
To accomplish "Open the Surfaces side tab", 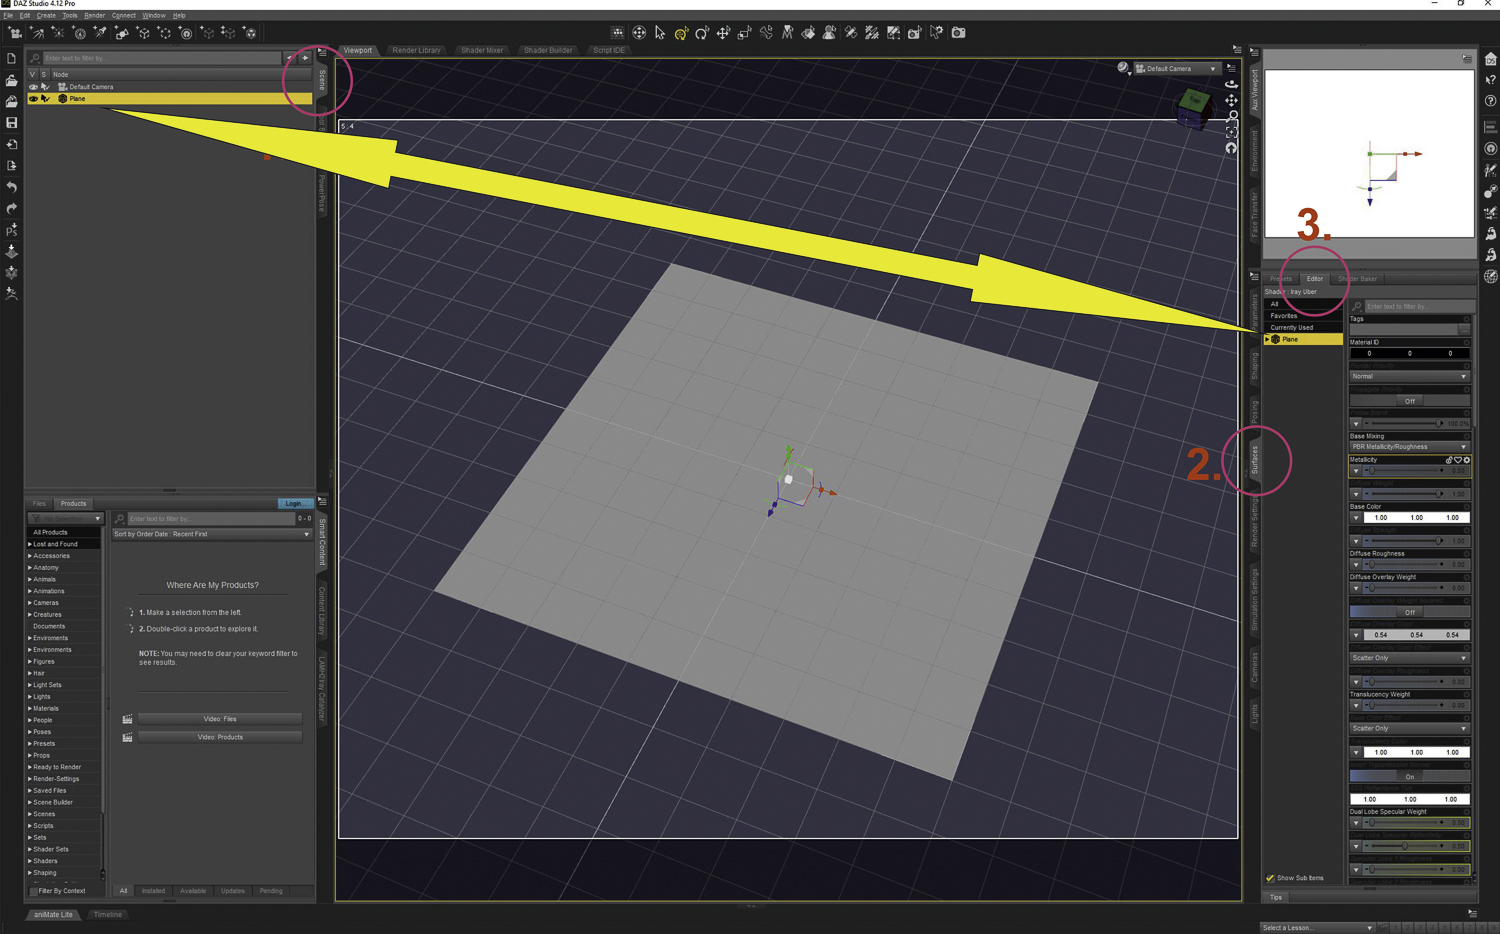I will click(1255, 460).
